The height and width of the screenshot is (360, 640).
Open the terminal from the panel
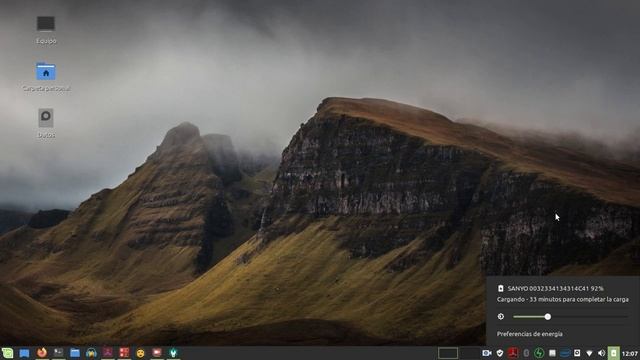(58, 353)
